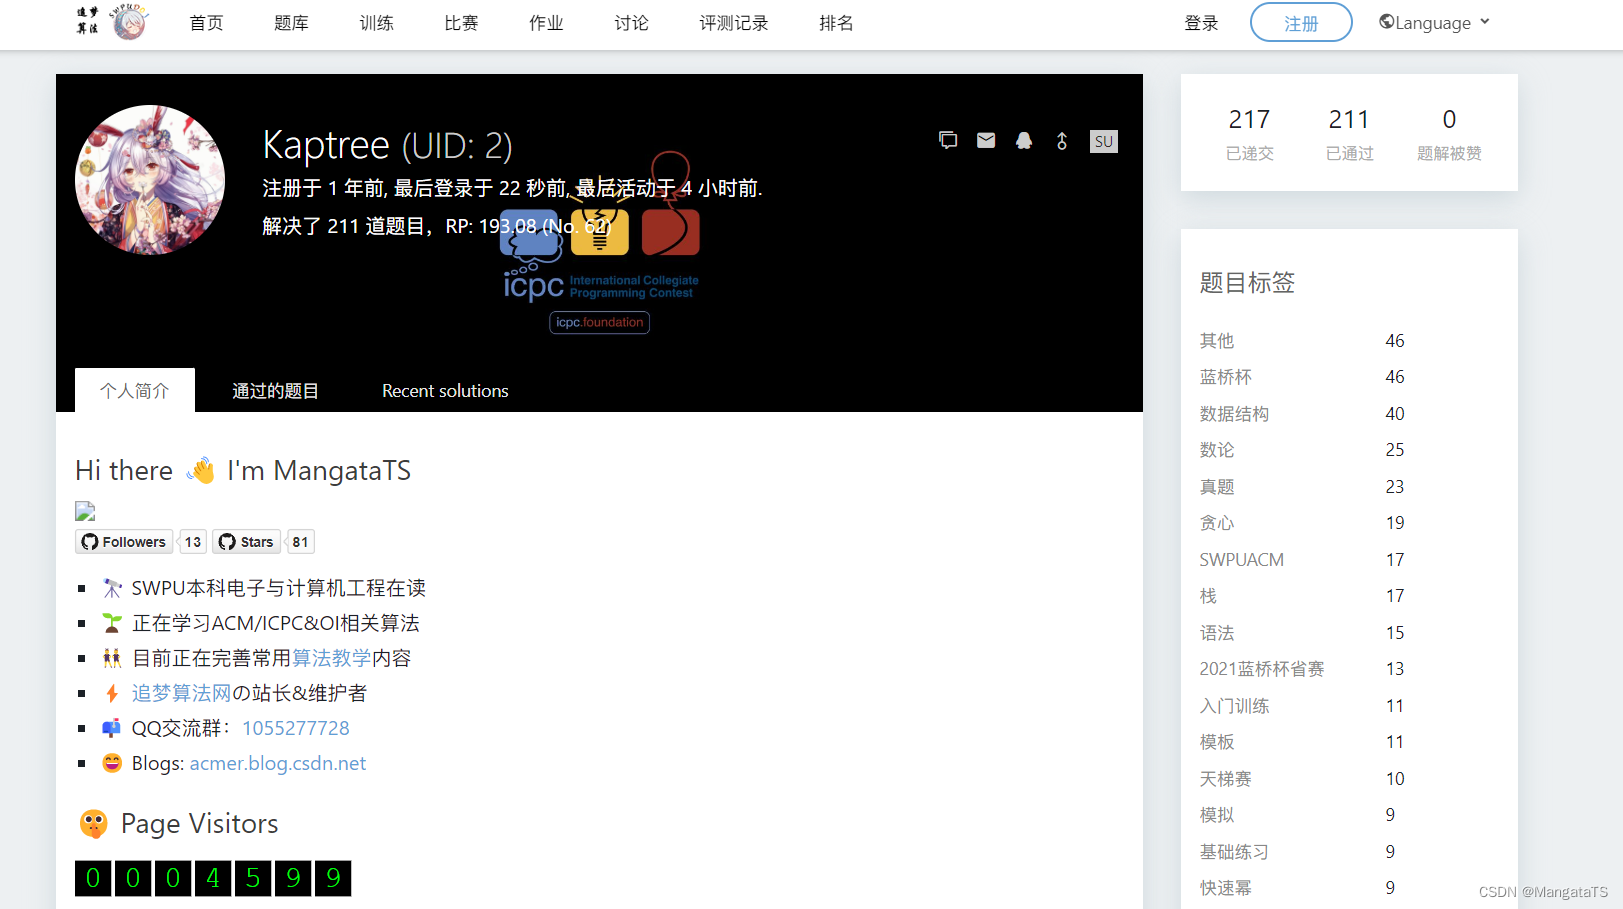Open the chat message icon on profile
1623x909 pixels.
point(948,141)
